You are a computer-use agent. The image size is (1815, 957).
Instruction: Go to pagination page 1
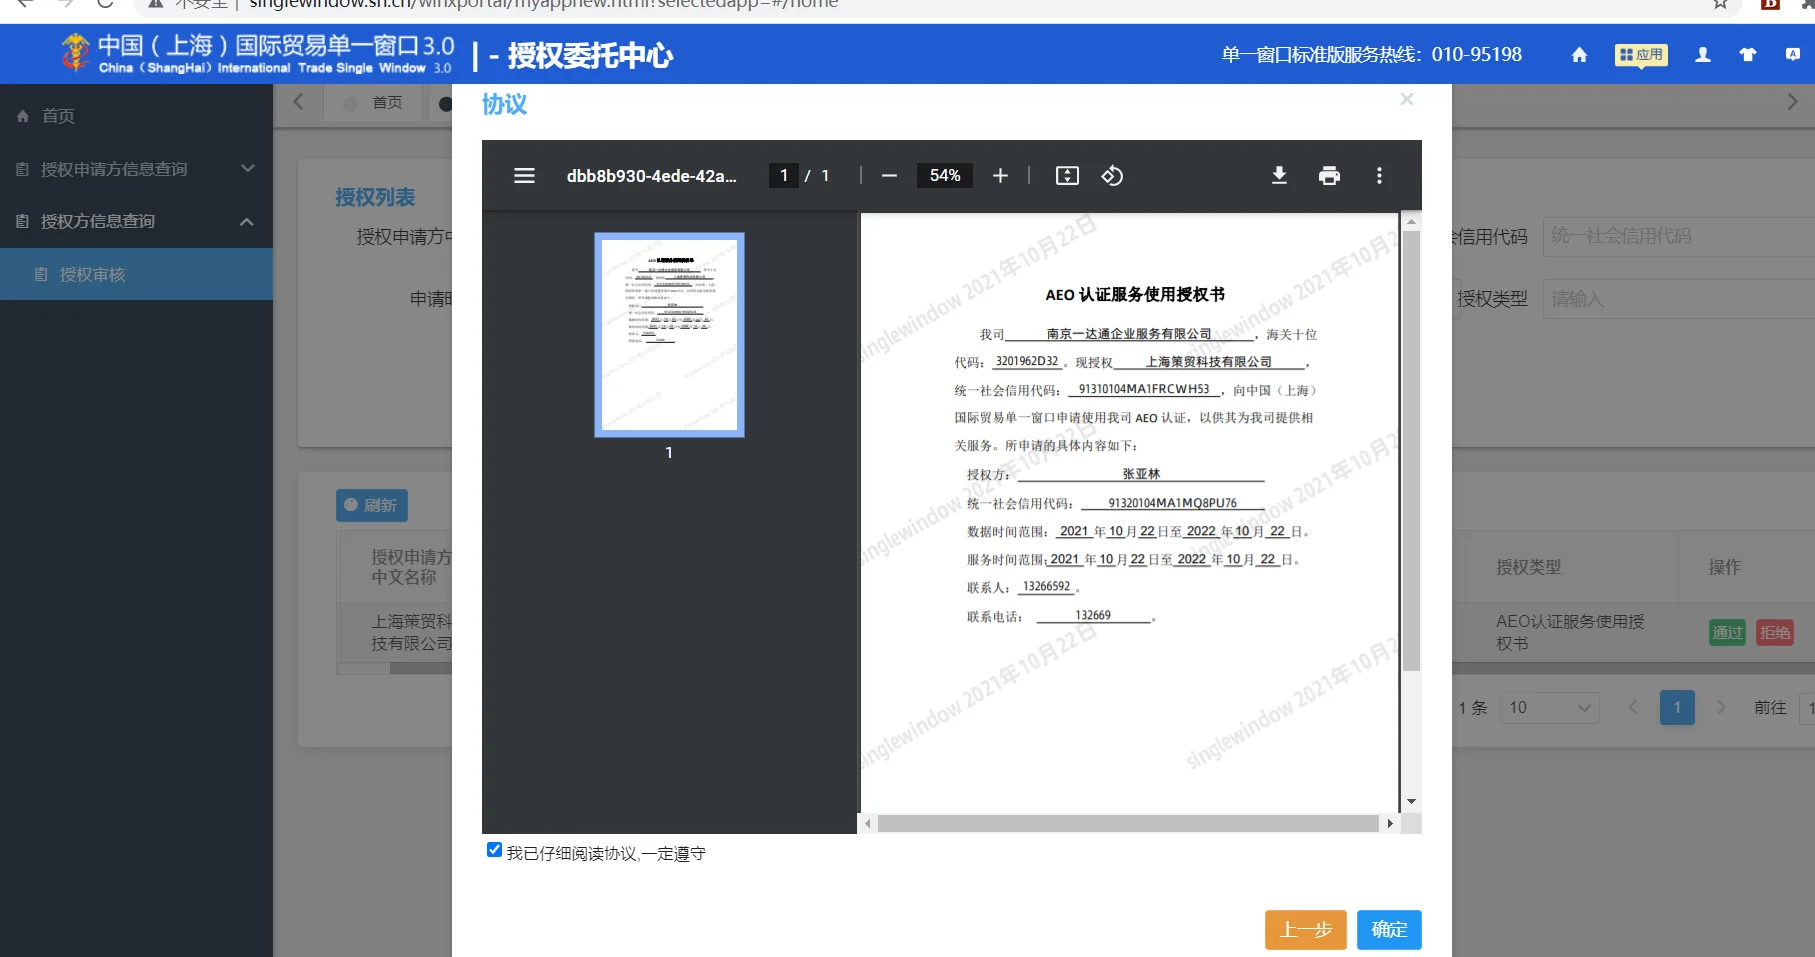(1677, 708)
